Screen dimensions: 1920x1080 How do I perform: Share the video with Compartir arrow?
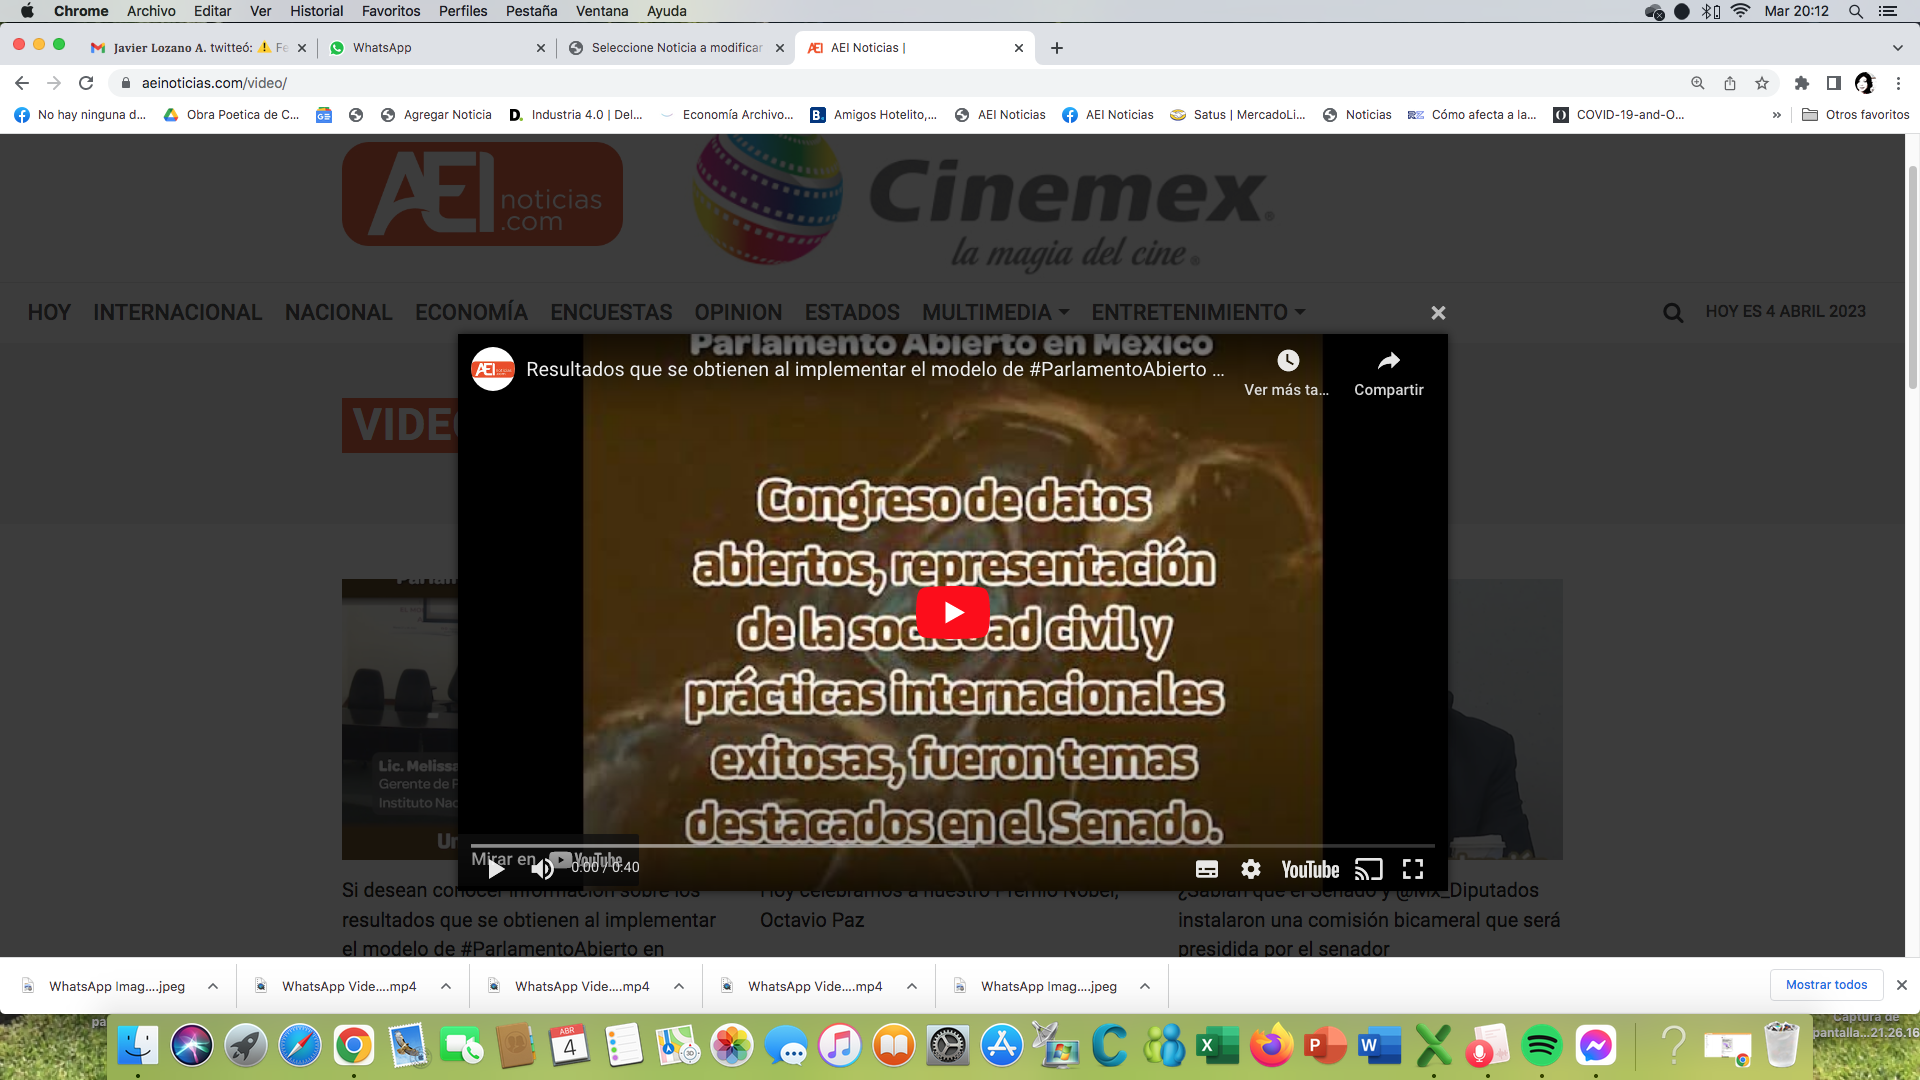coord(1389,360)
